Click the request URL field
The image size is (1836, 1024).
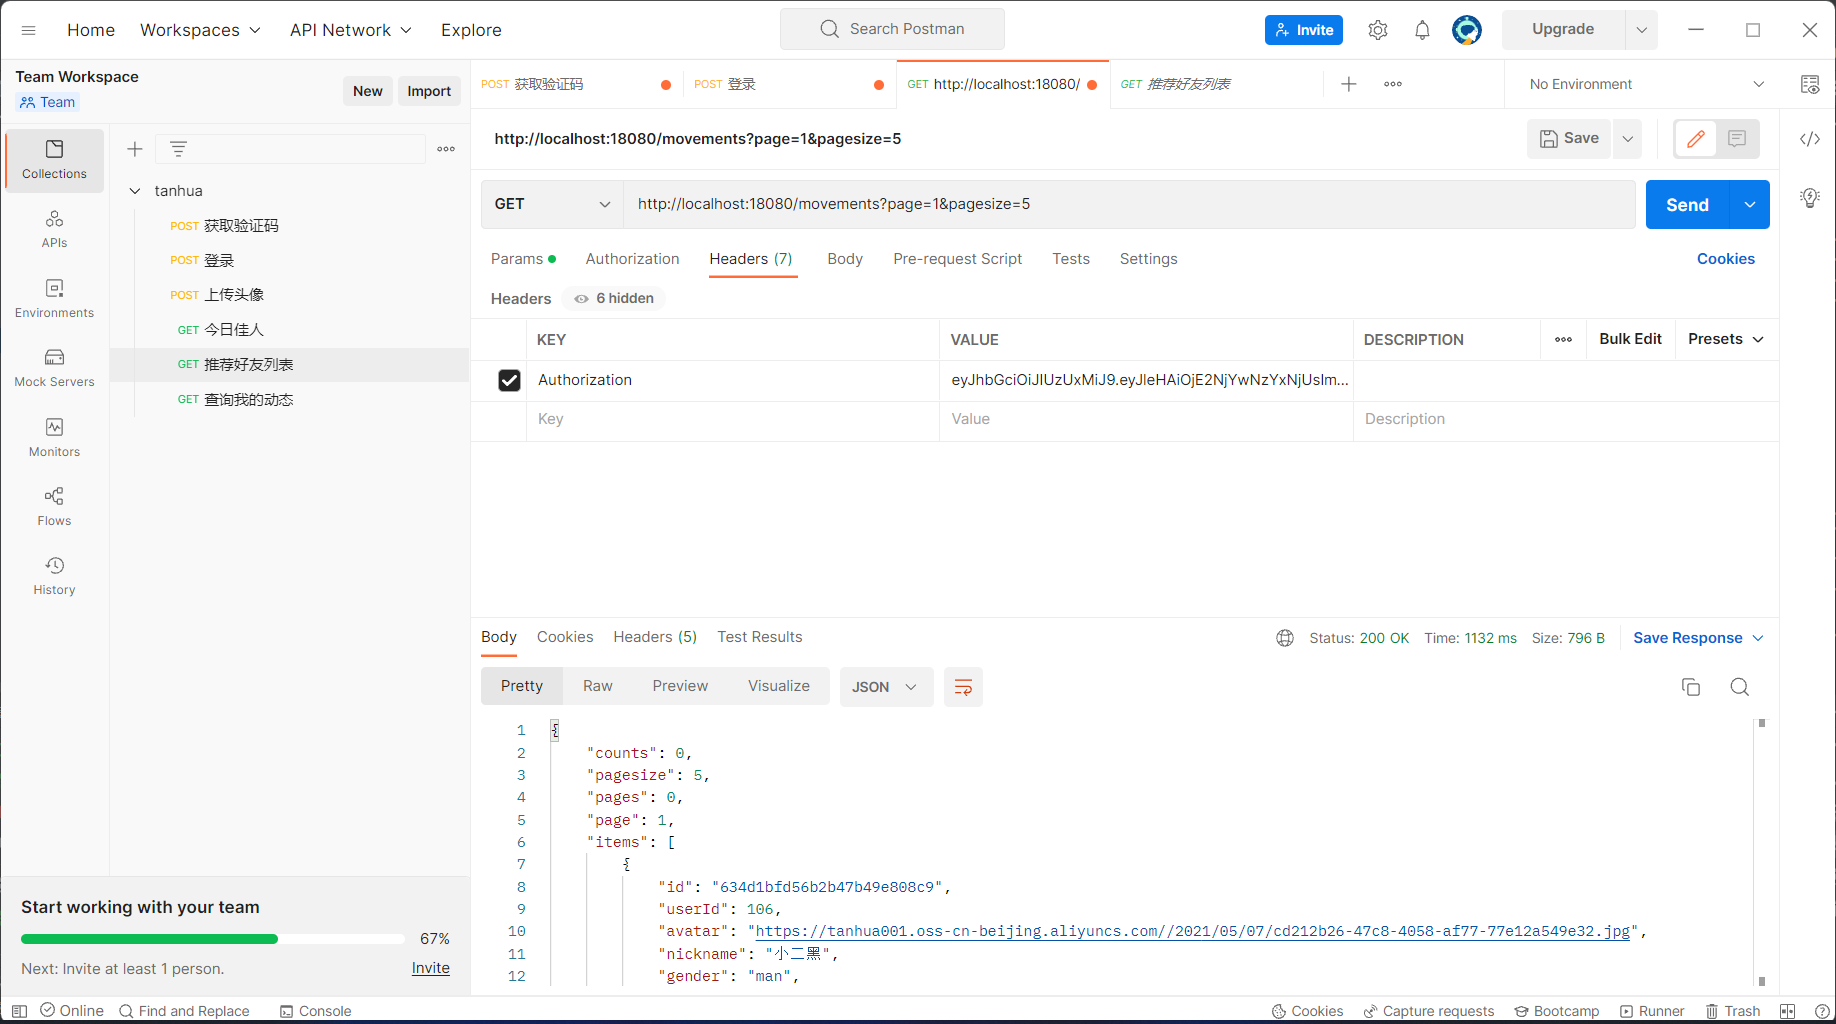tap(1130, 204)
